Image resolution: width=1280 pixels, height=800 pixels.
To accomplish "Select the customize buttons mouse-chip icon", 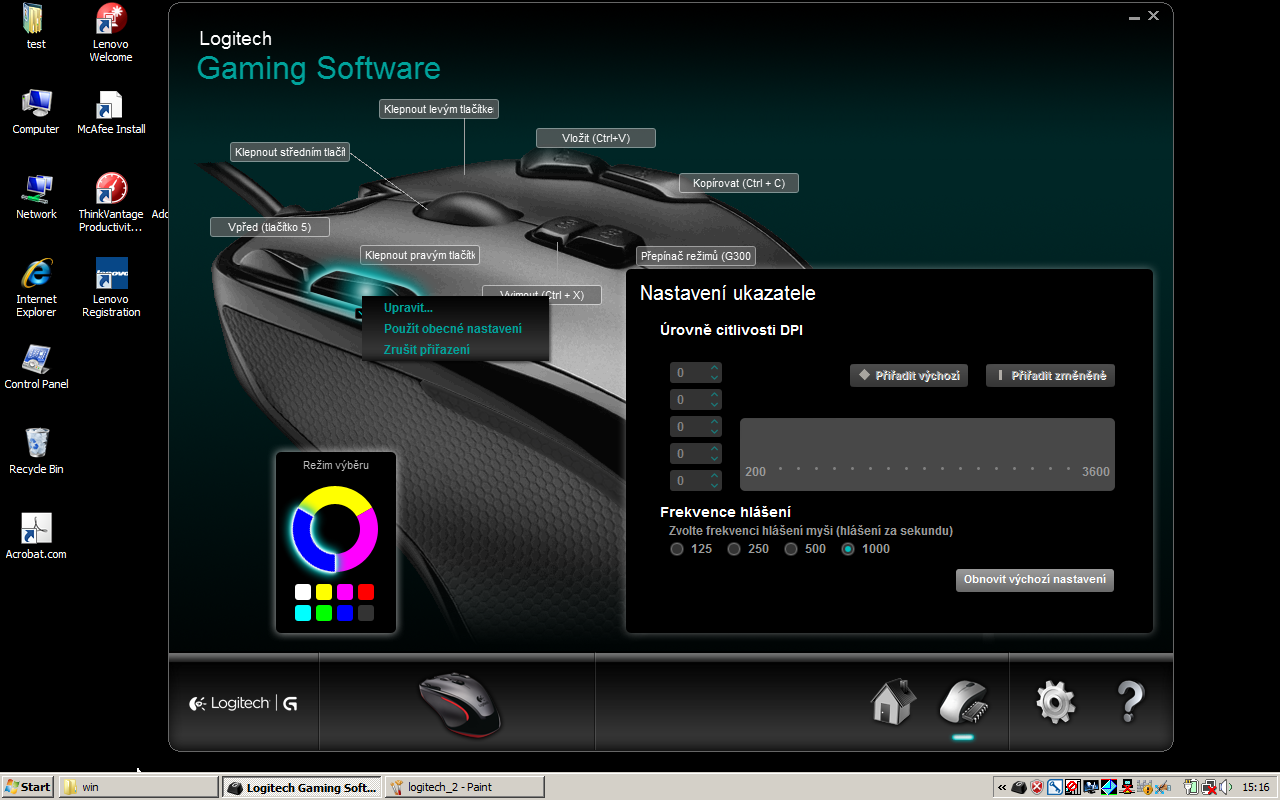I will click(963, 701).
